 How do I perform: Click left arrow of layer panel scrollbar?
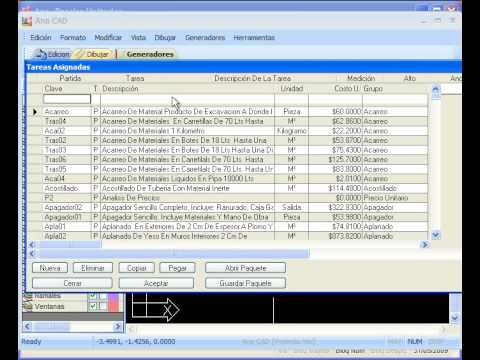pos(28,326)
